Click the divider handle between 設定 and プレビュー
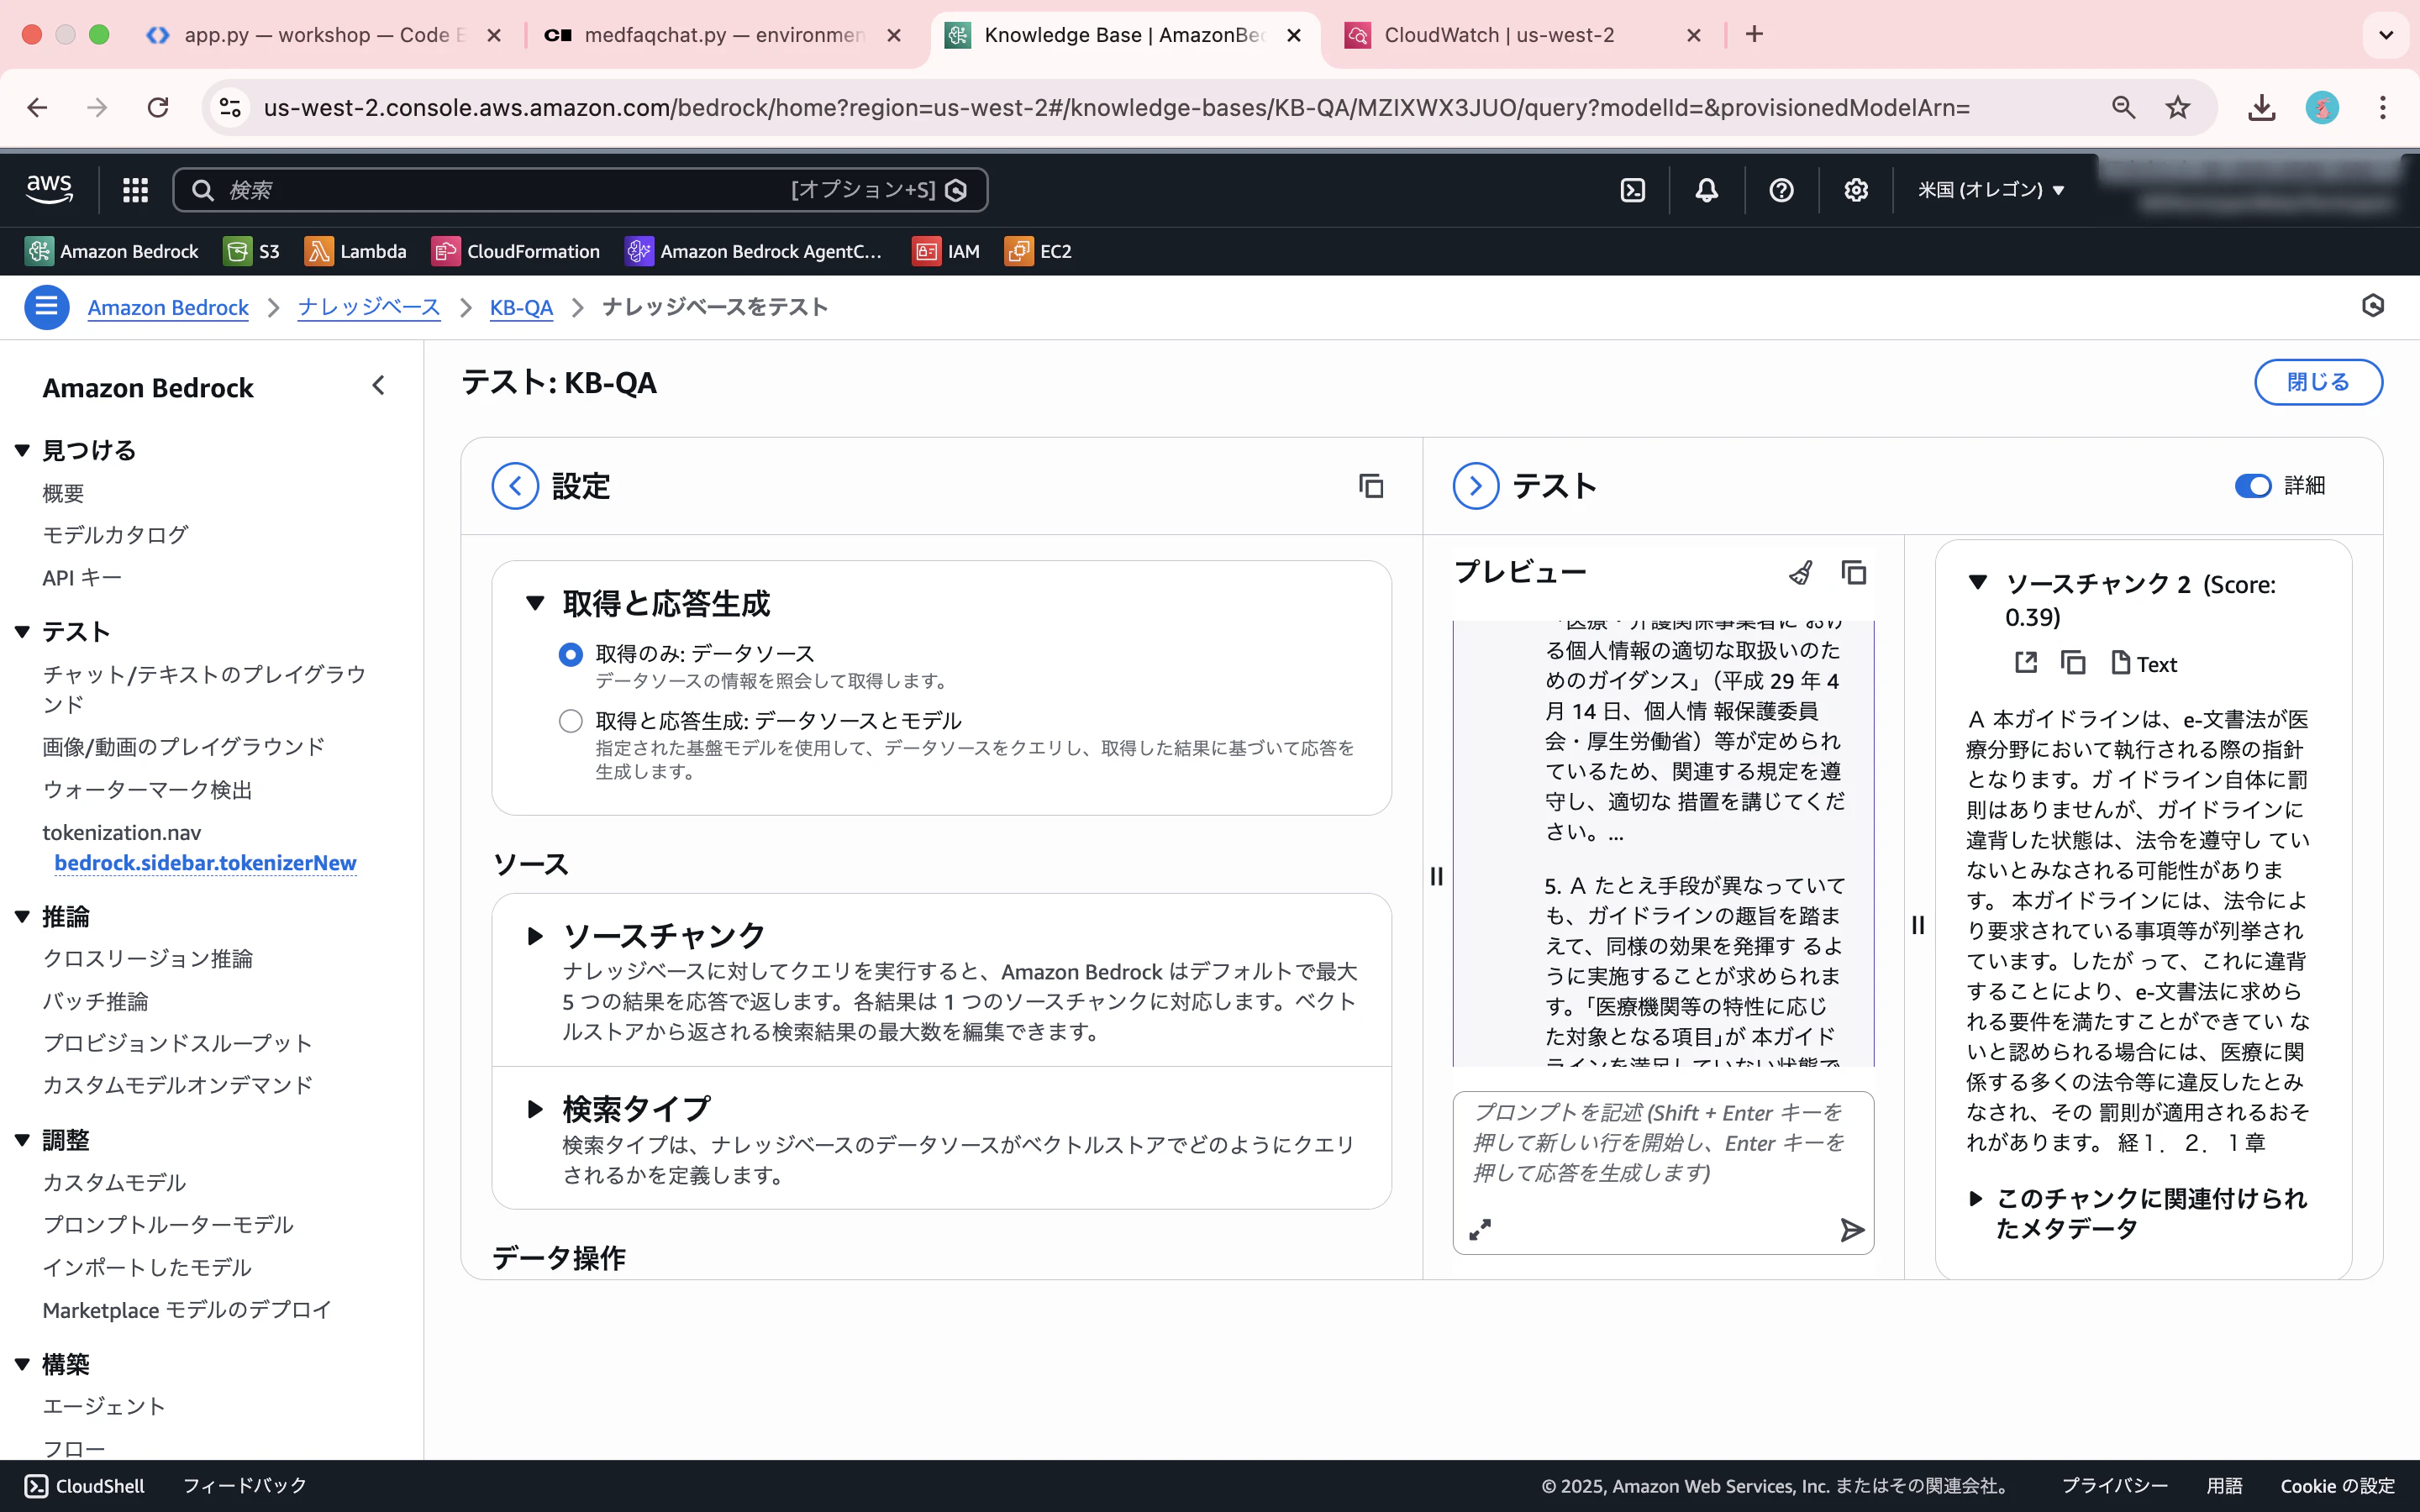Image resolution: width=2420 pixels, height=1512 pixels. [x=1437, y=876]
